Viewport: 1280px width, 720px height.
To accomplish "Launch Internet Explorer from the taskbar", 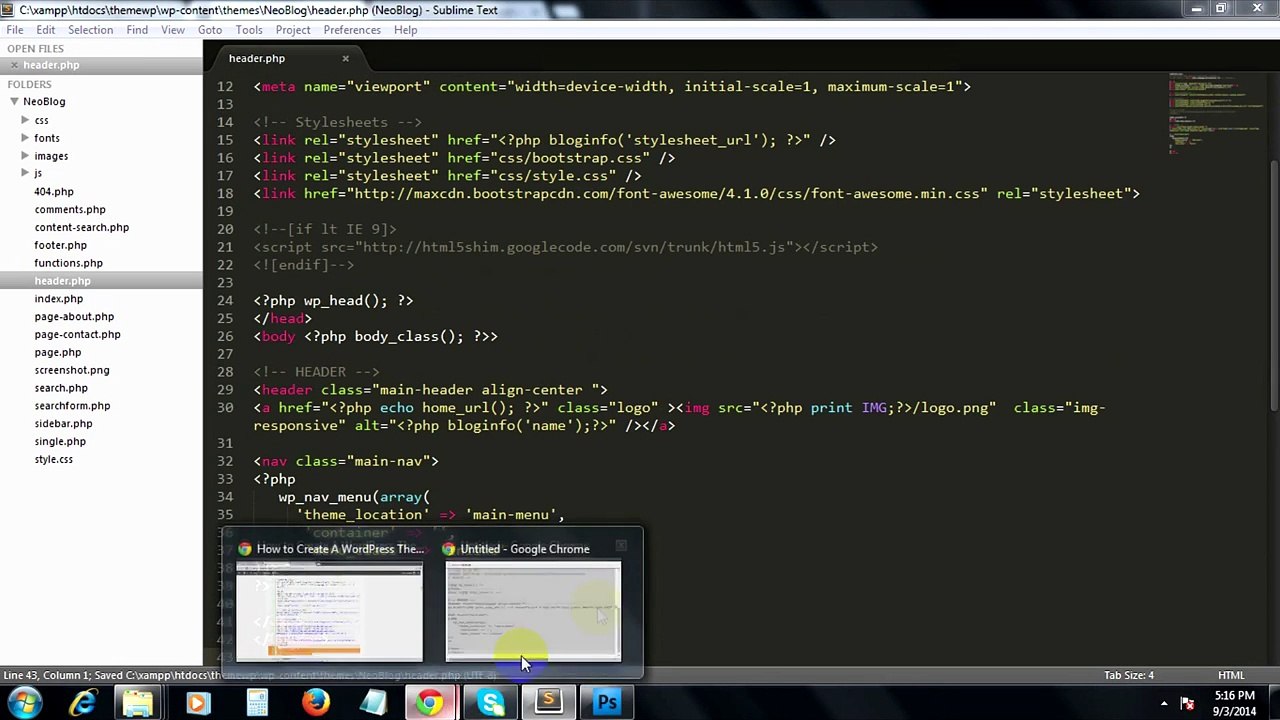I will (82, 703).
